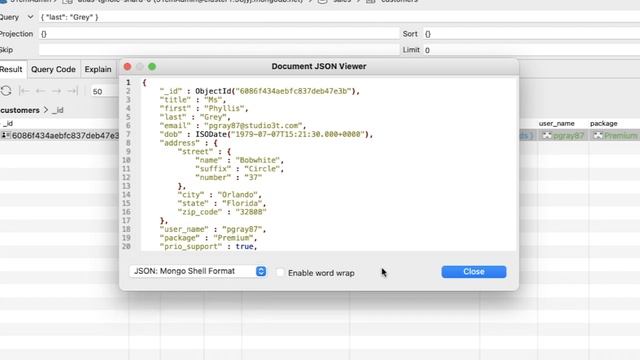Go to next page arrow icon
This screenshot has width=640, height=360.
point(56,91)
